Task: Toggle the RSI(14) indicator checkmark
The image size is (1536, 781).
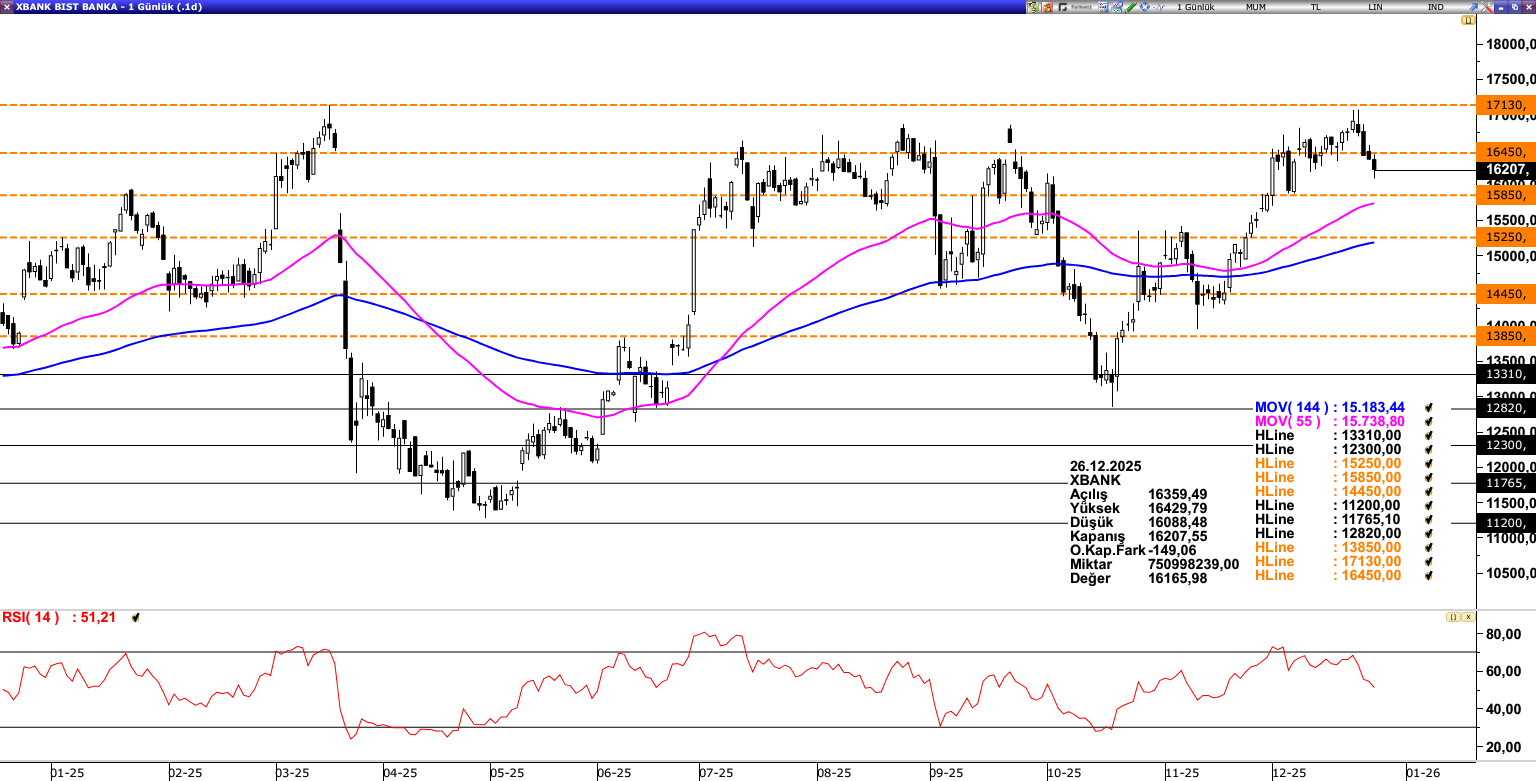Action: (x=136, y=618)
